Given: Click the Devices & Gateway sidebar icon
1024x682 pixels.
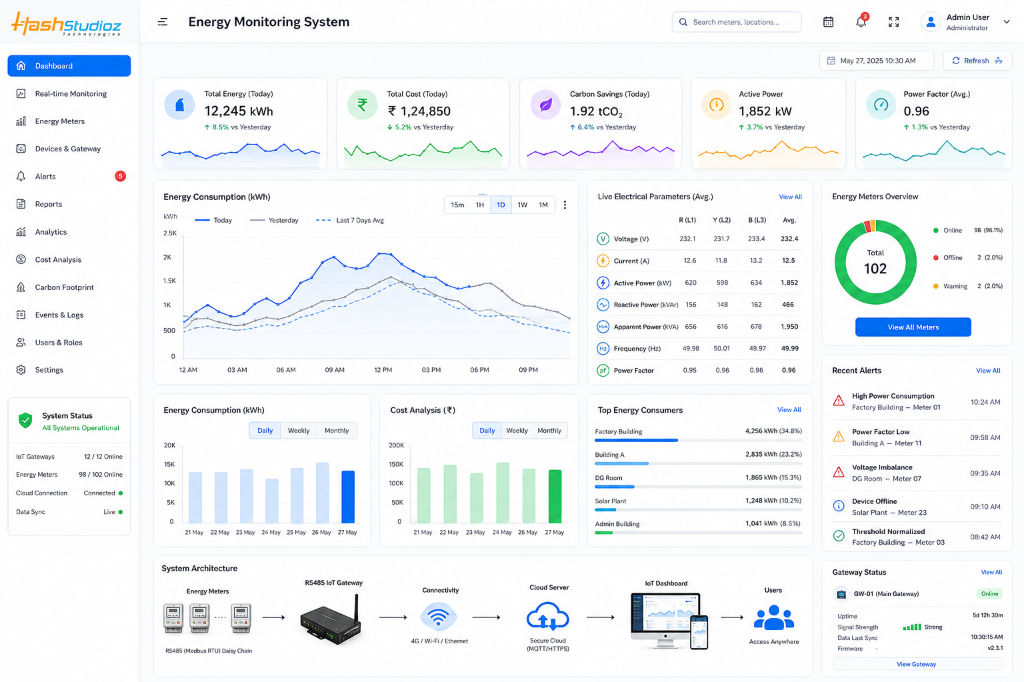Looking at the screenshot, I should tap(21, 149).
